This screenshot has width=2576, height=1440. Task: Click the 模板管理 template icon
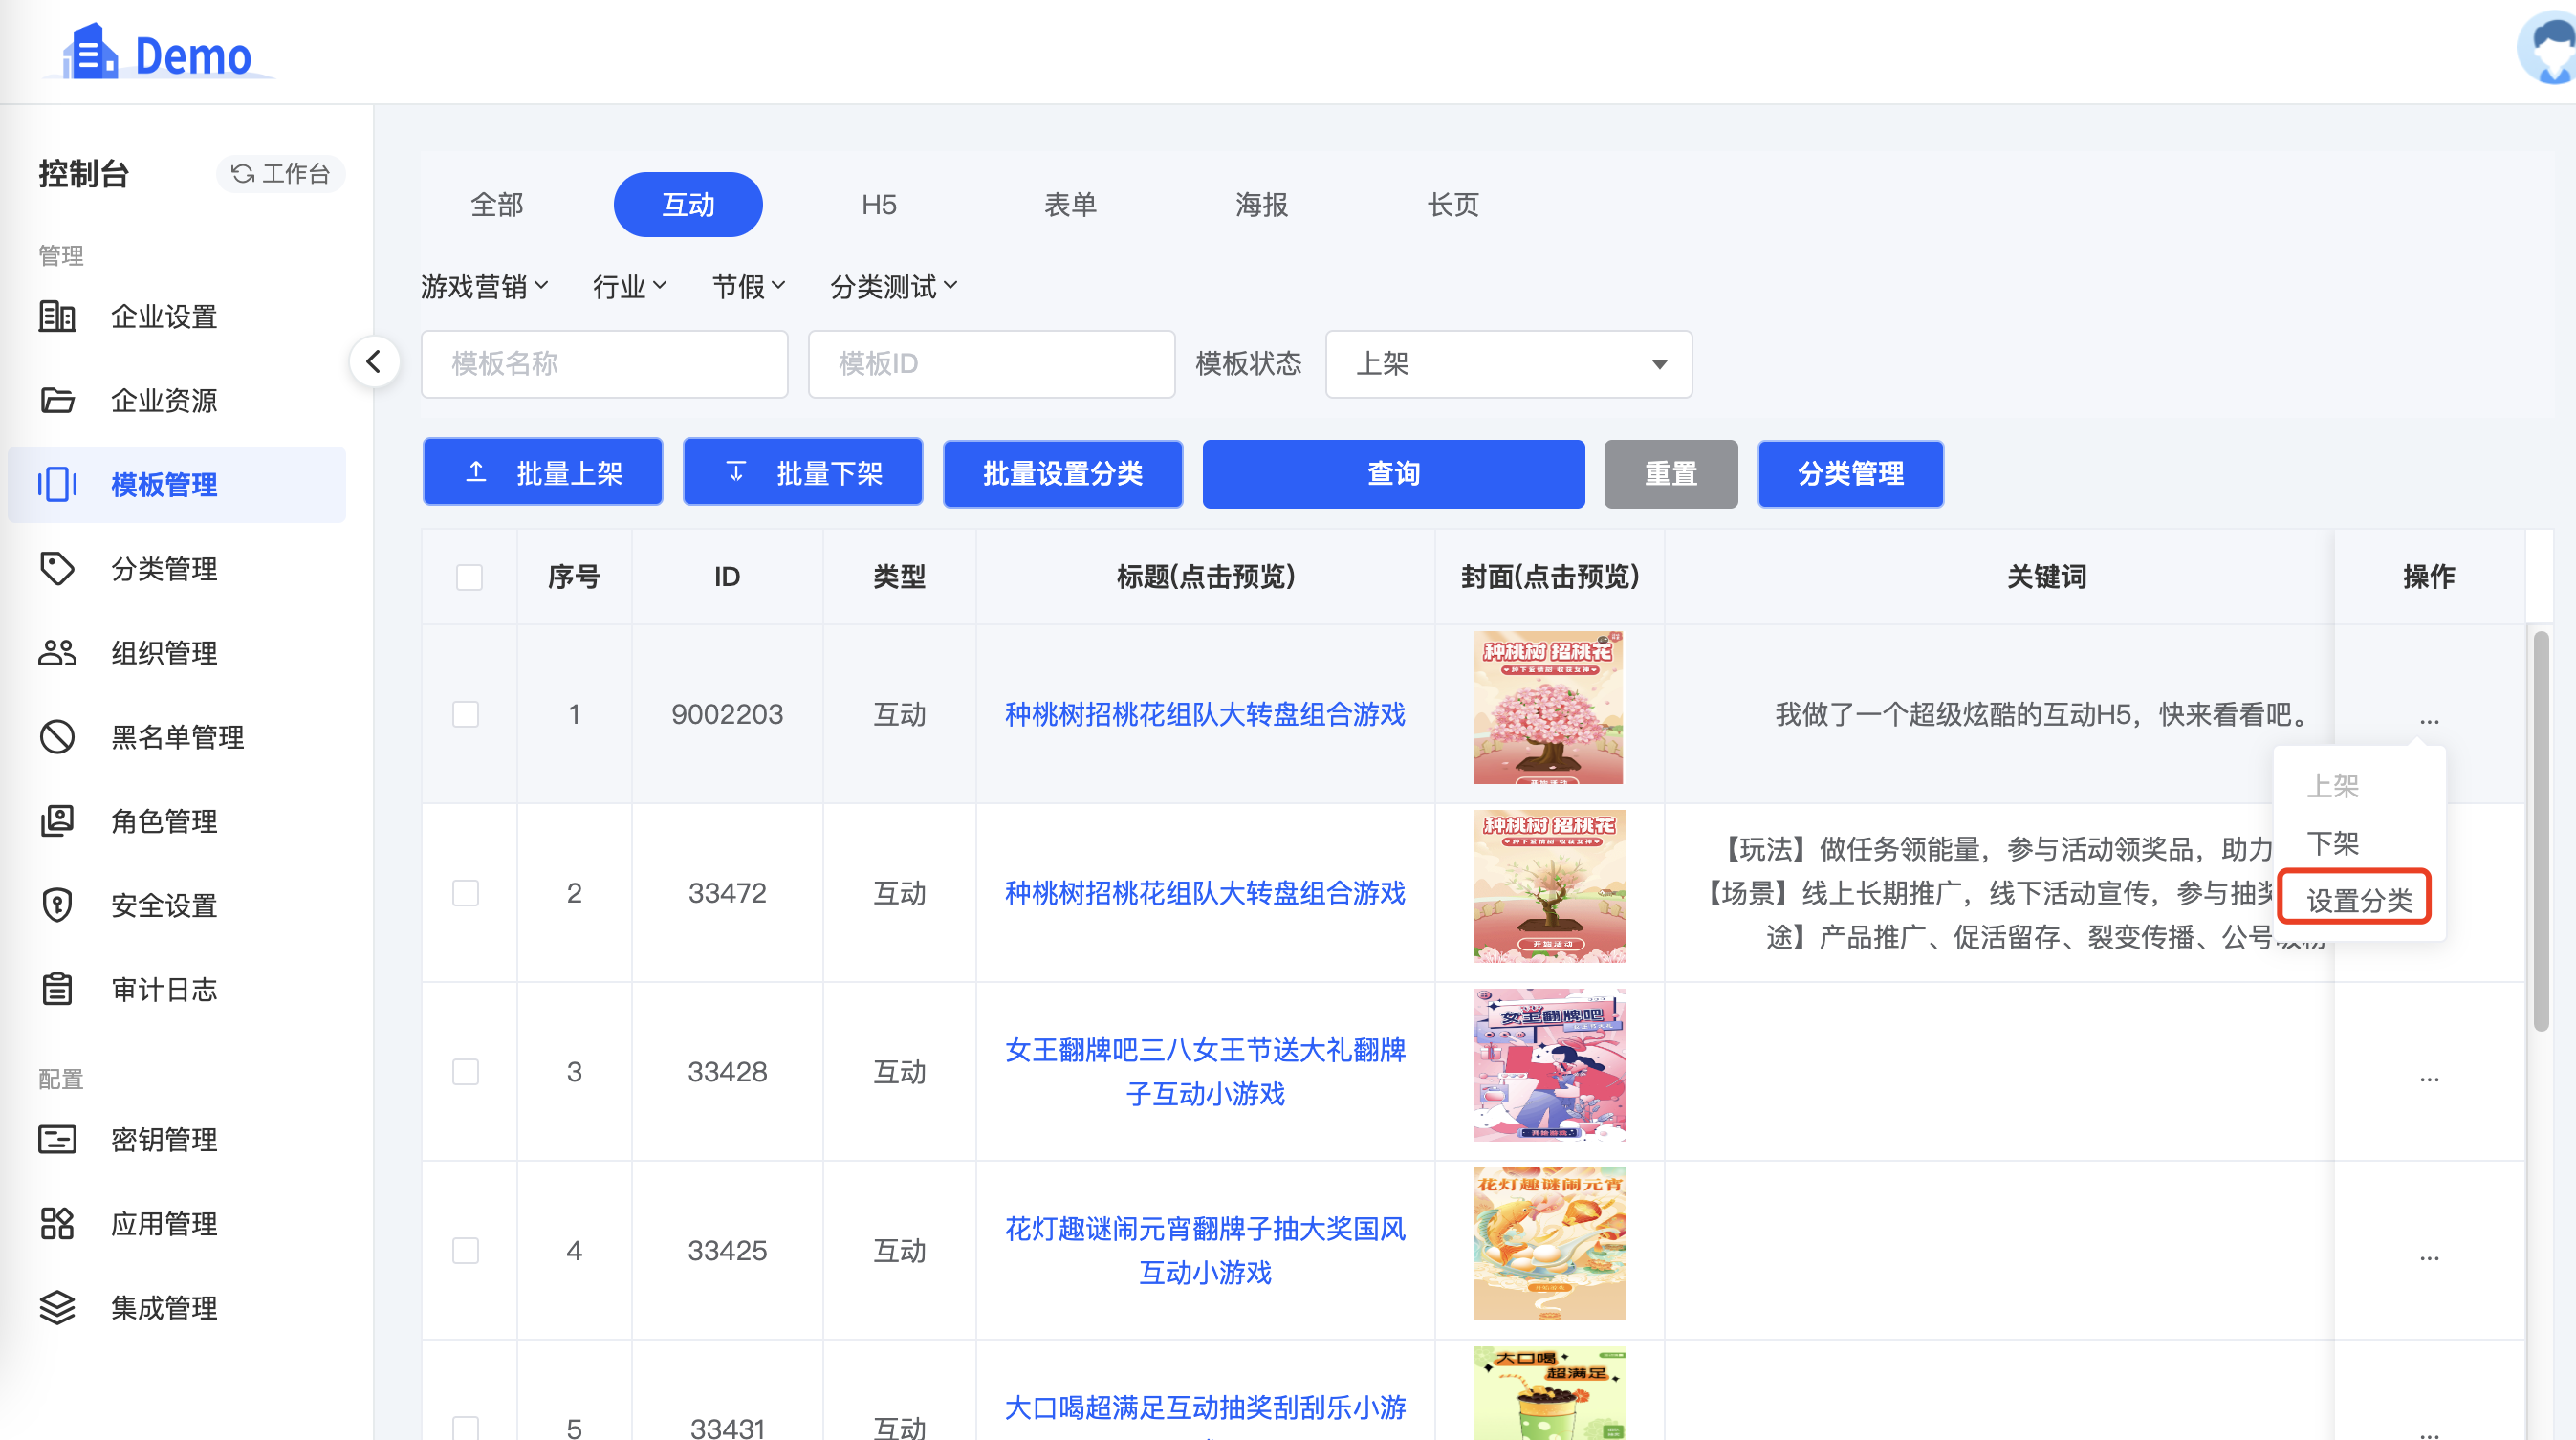coord(57,484)
